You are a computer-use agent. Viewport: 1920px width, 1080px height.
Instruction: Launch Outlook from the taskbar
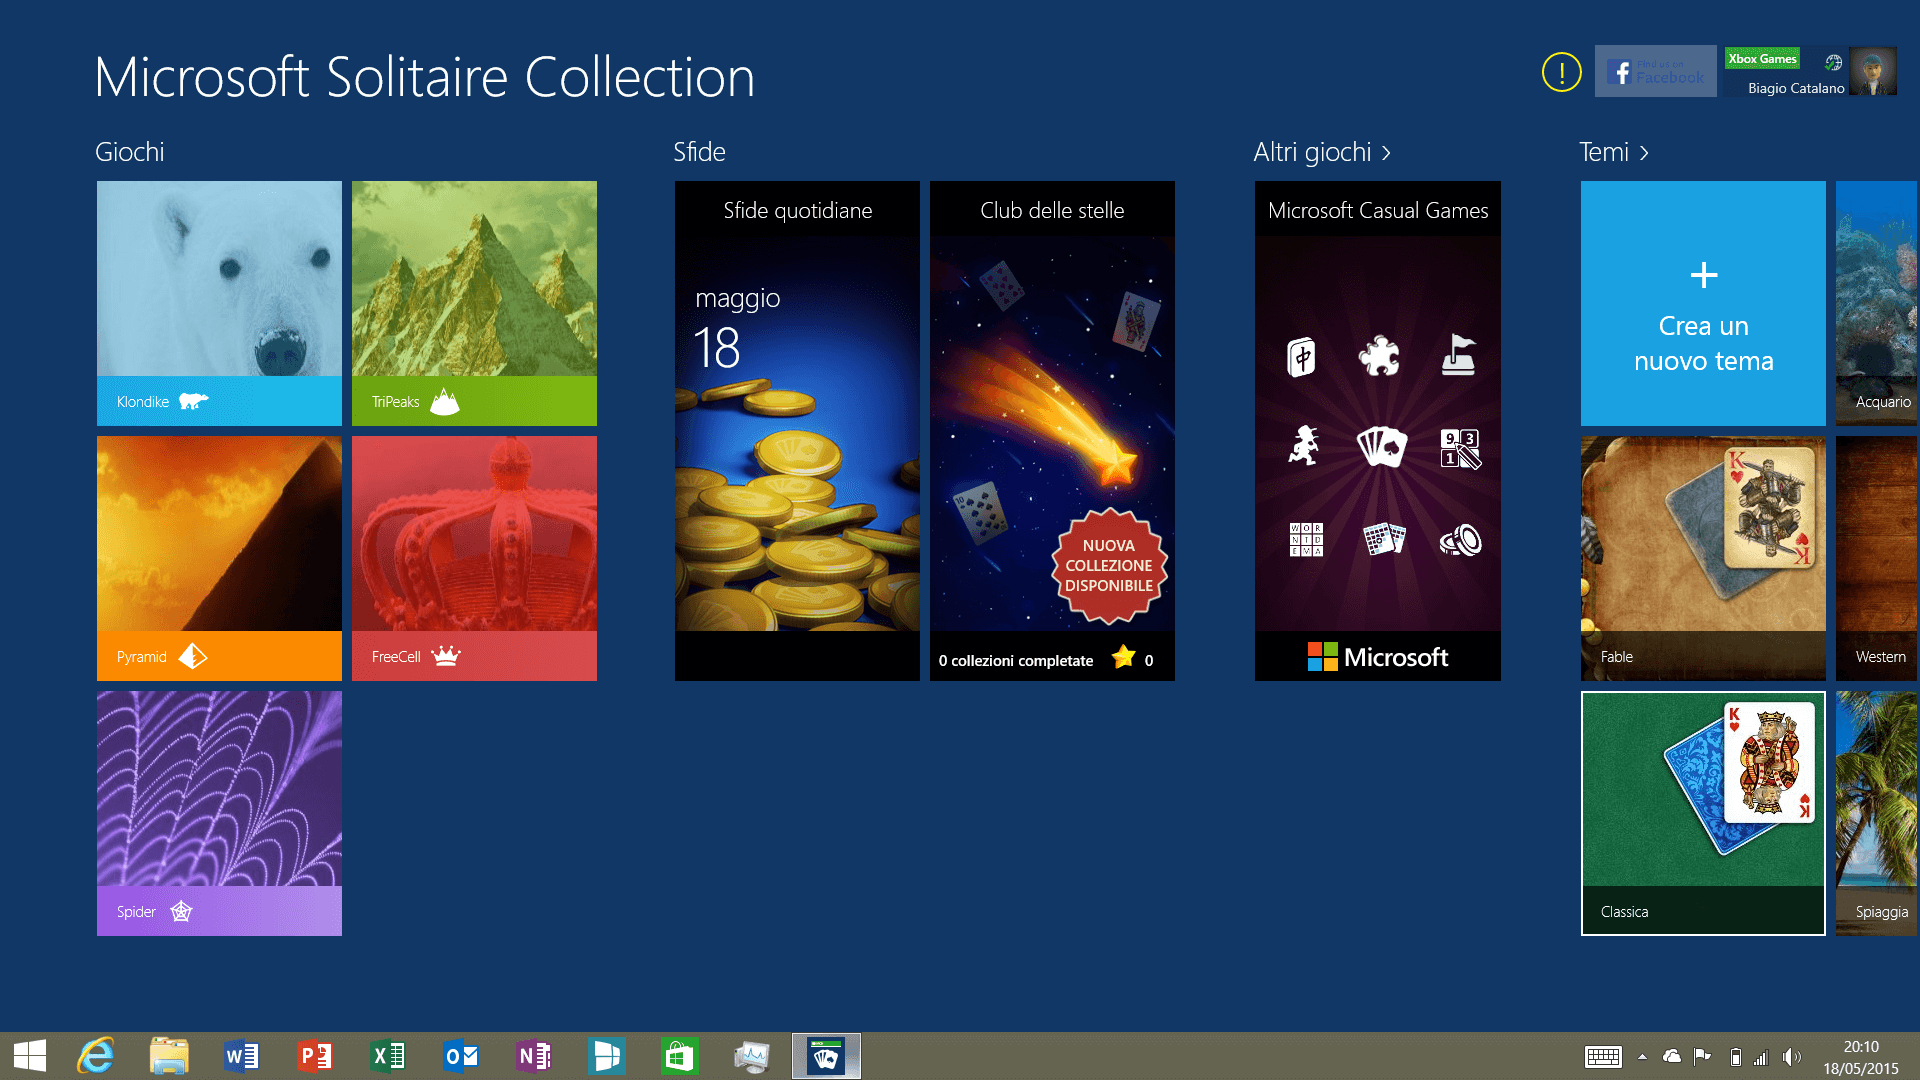tap(461, 1056)
